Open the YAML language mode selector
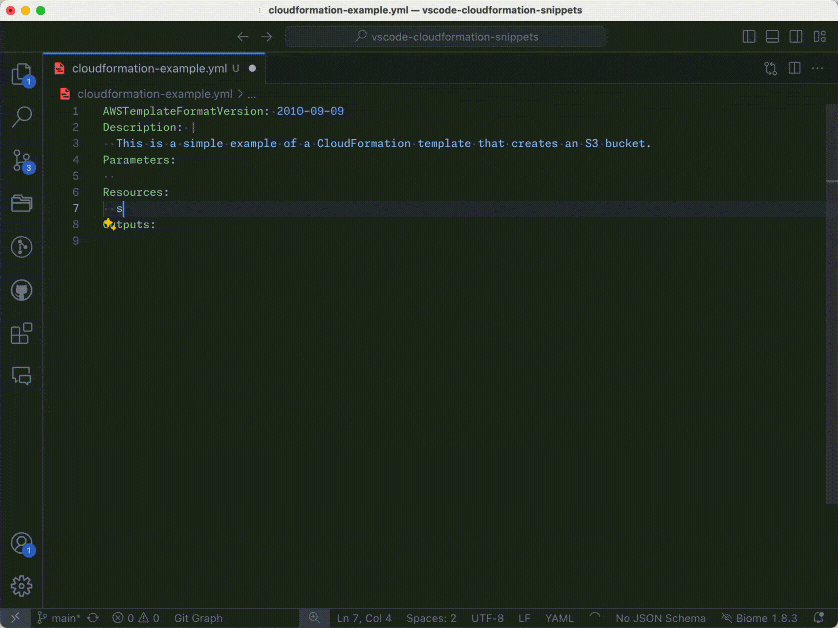The height and width of the screenshot is (628, 838). pyautogui.click(x=559, y=618)
